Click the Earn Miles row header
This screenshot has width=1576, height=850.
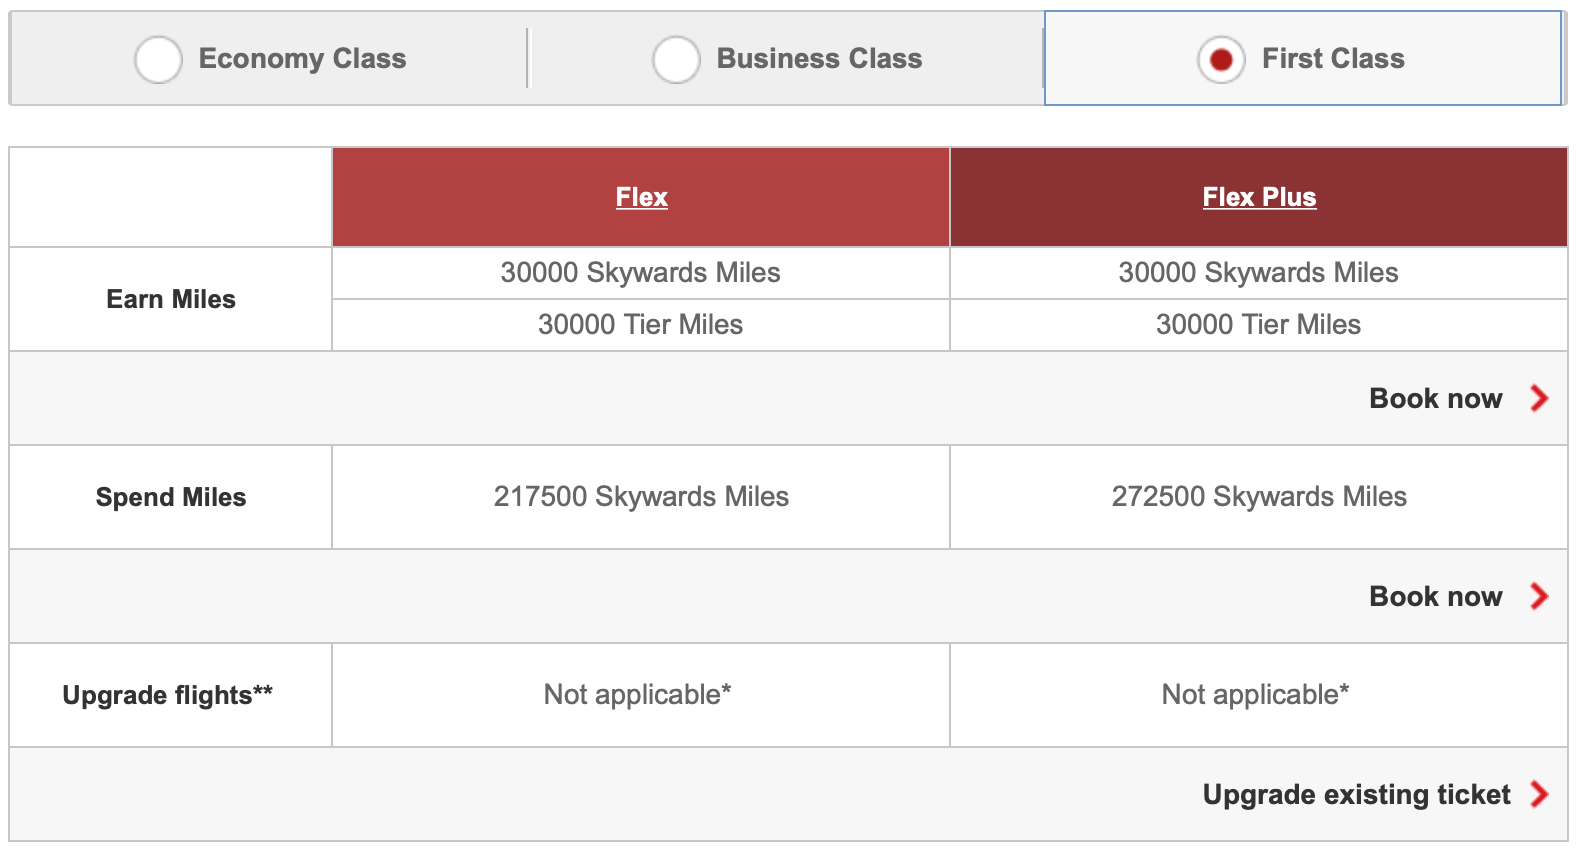point(171,299)
